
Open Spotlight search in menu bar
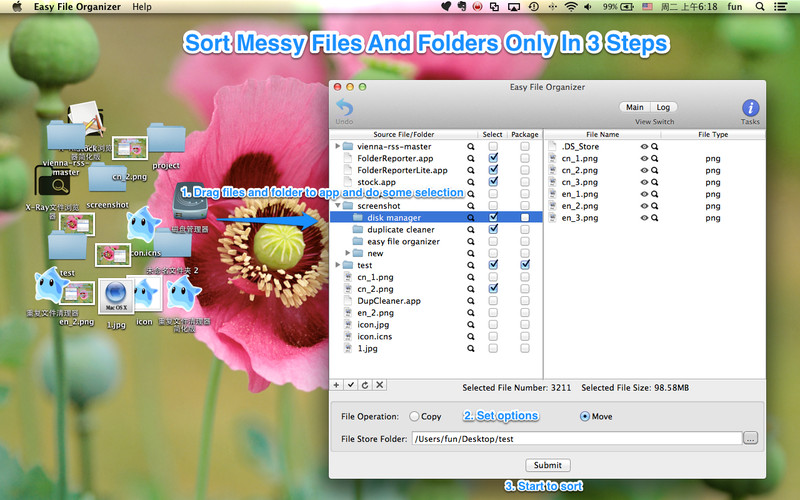click(x=760, y=7)
